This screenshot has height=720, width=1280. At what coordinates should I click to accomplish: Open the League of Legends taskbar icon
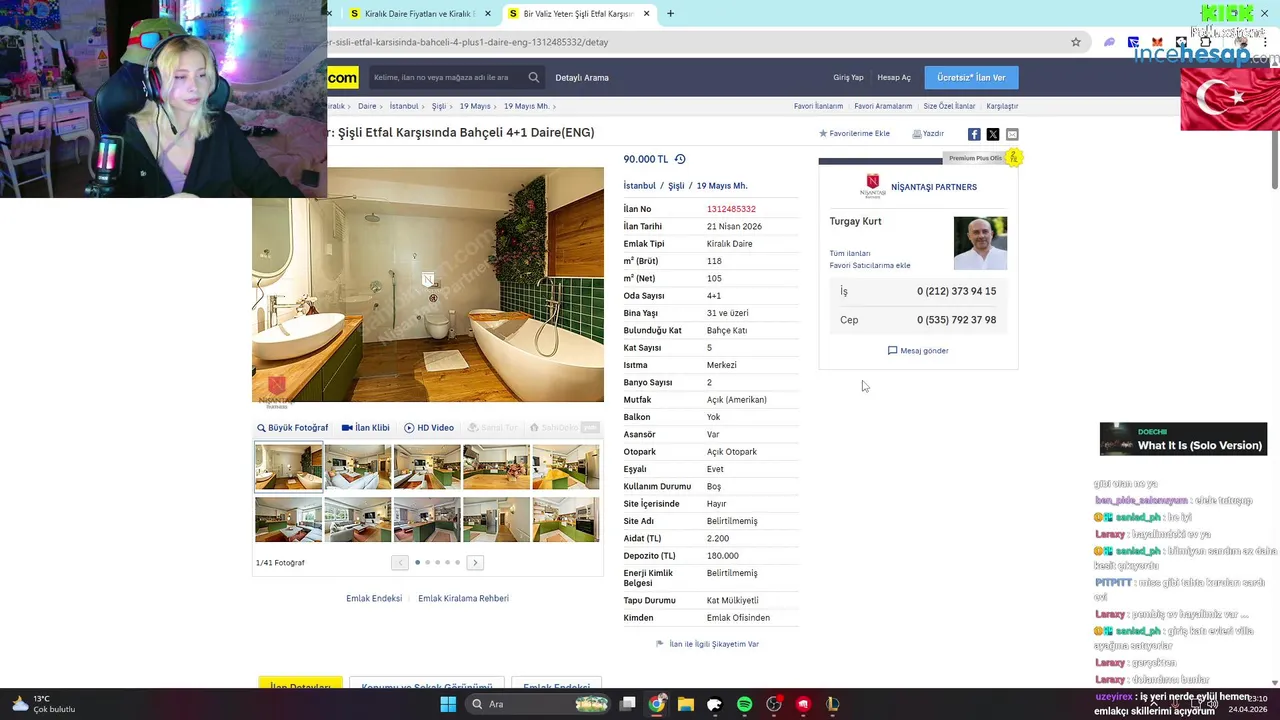pyautogui.click(x=832, y=704)
